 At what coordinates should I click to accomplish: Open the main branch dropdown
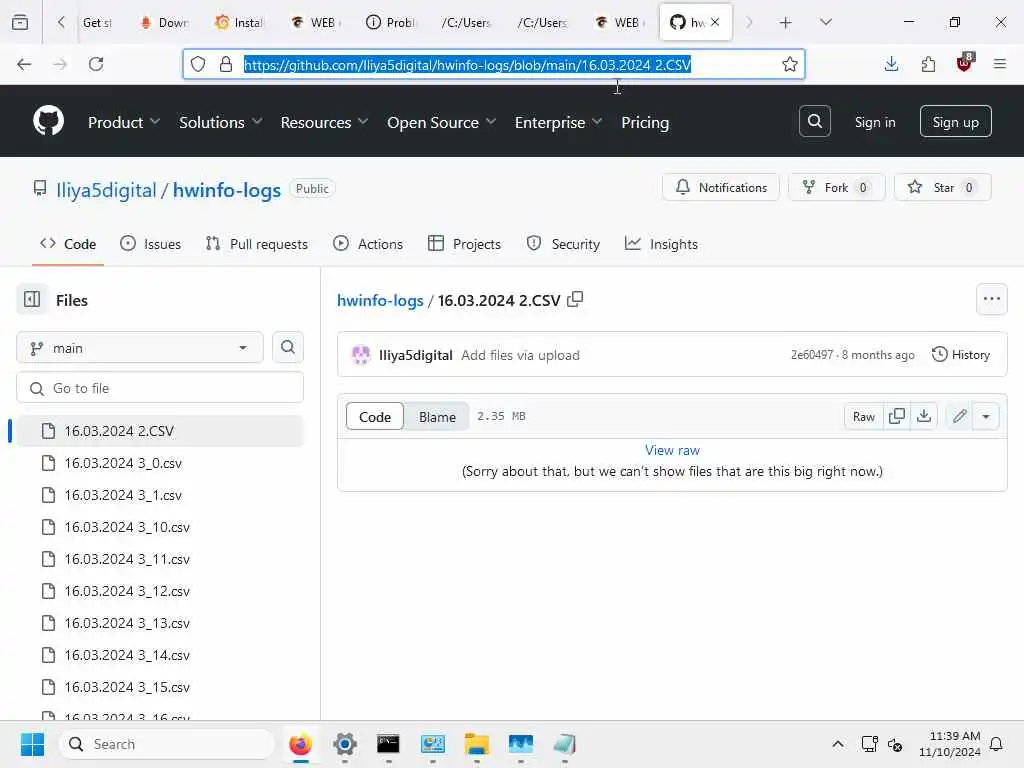coord(140,347)
